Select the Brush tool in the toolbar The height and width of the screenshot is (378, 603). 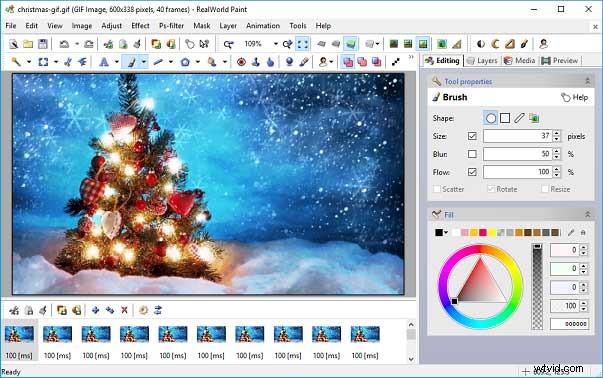click(x=131, y=62)
